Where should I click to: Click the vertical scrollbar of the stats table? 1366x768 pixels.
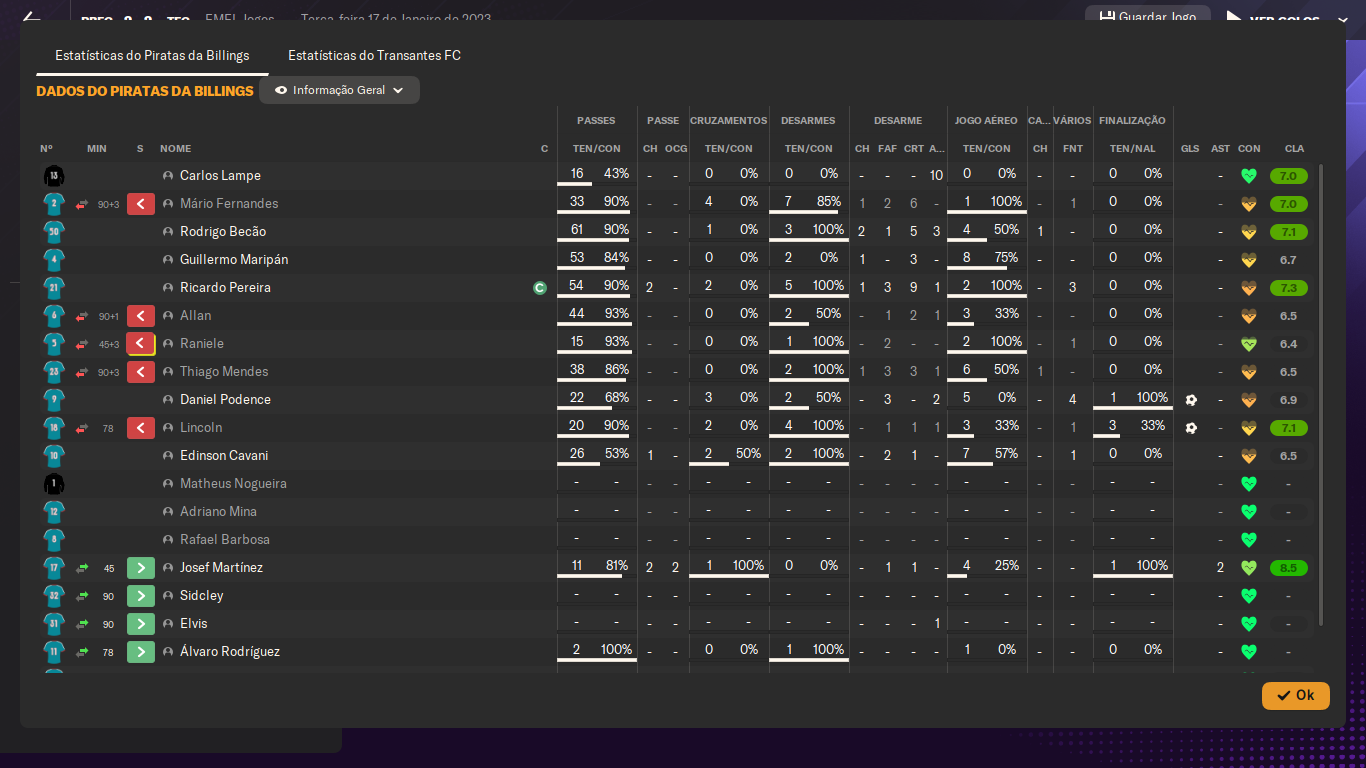pyautogui.click(x=1321, y=400)
